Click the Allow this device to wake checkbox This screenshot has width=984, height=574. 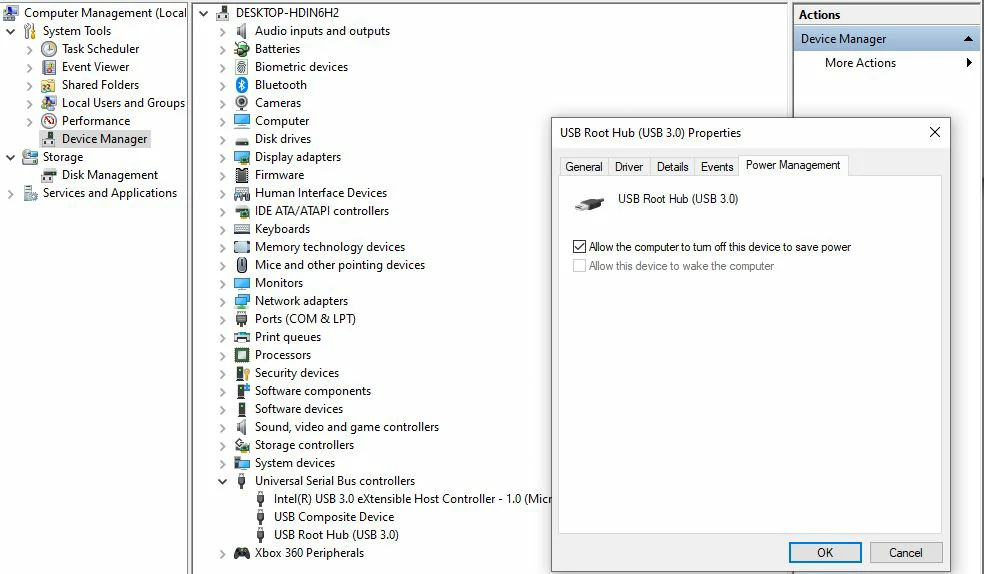pyautogui.click(x=579, y=265)
